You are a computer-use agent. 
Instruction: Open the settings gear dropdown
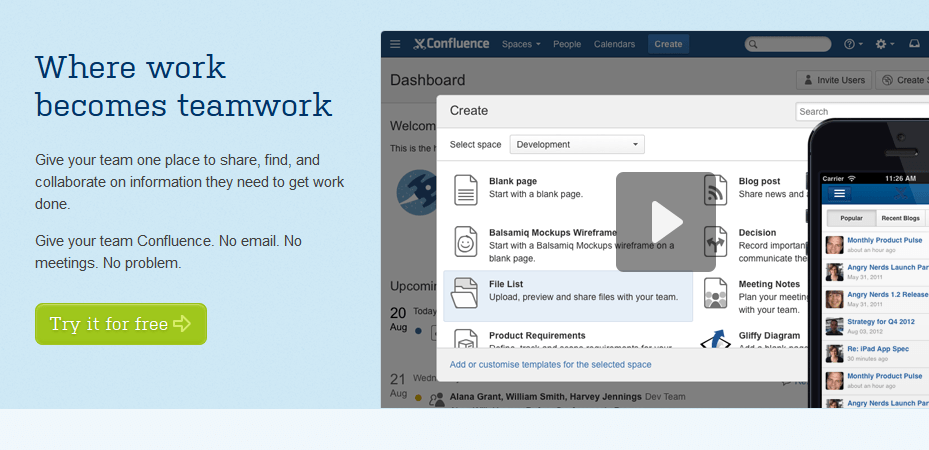click(884, 44)
